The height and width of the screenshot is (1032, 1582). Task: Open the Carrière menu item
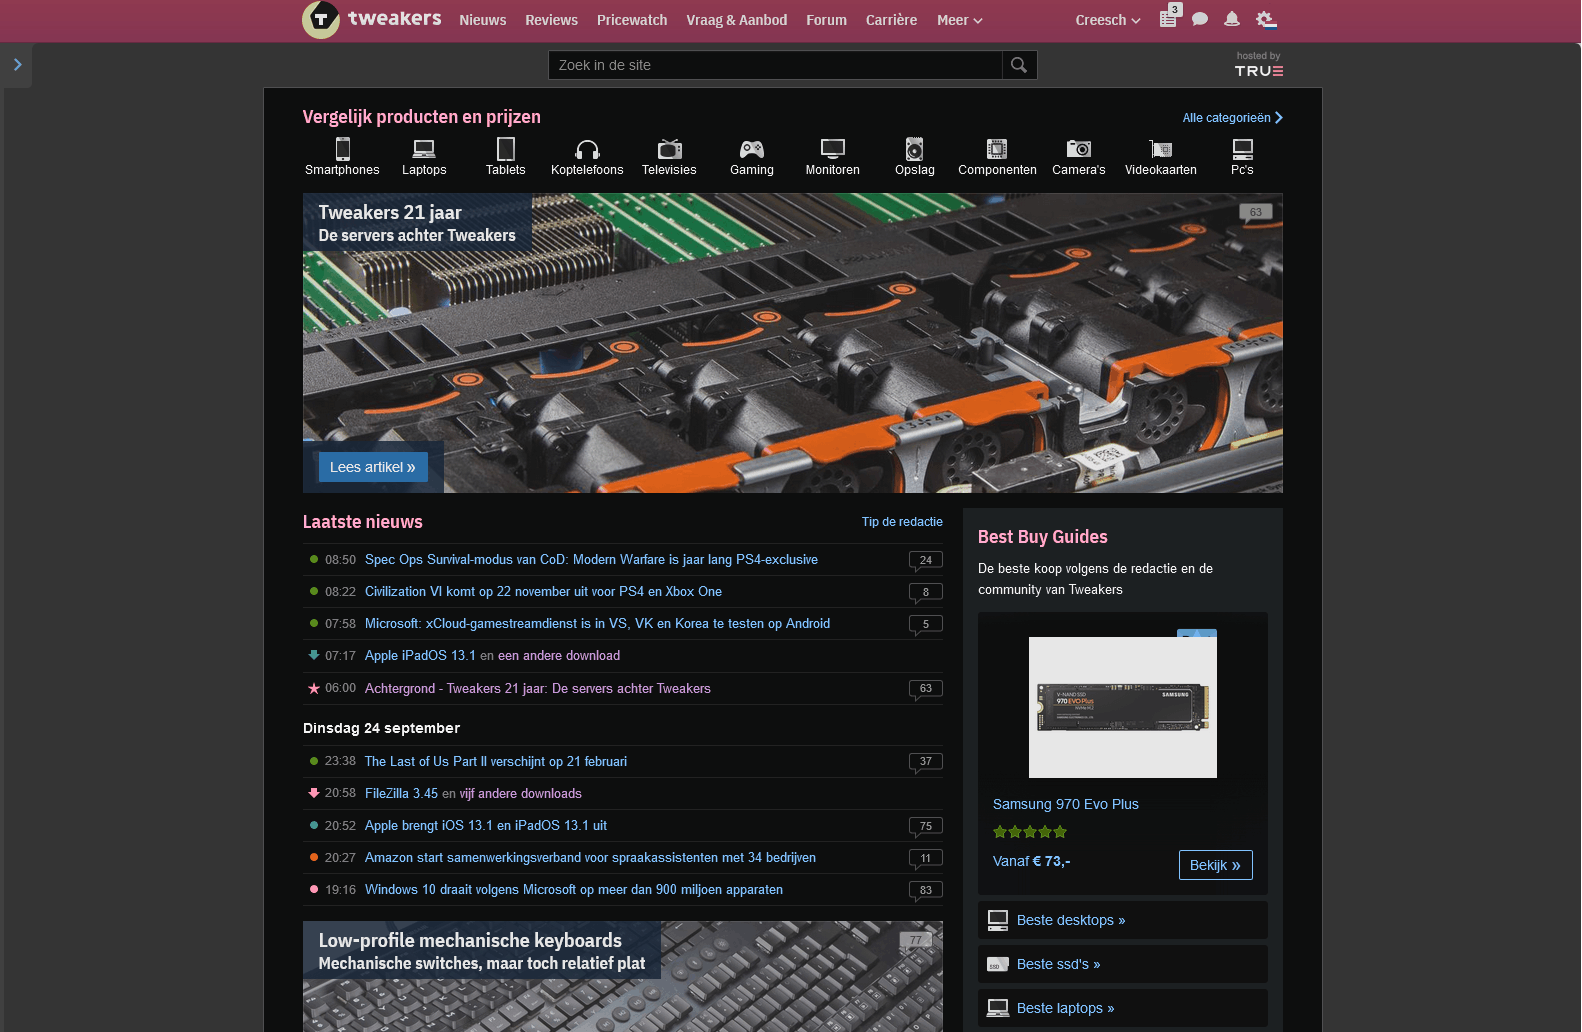[x=892, y=20]
